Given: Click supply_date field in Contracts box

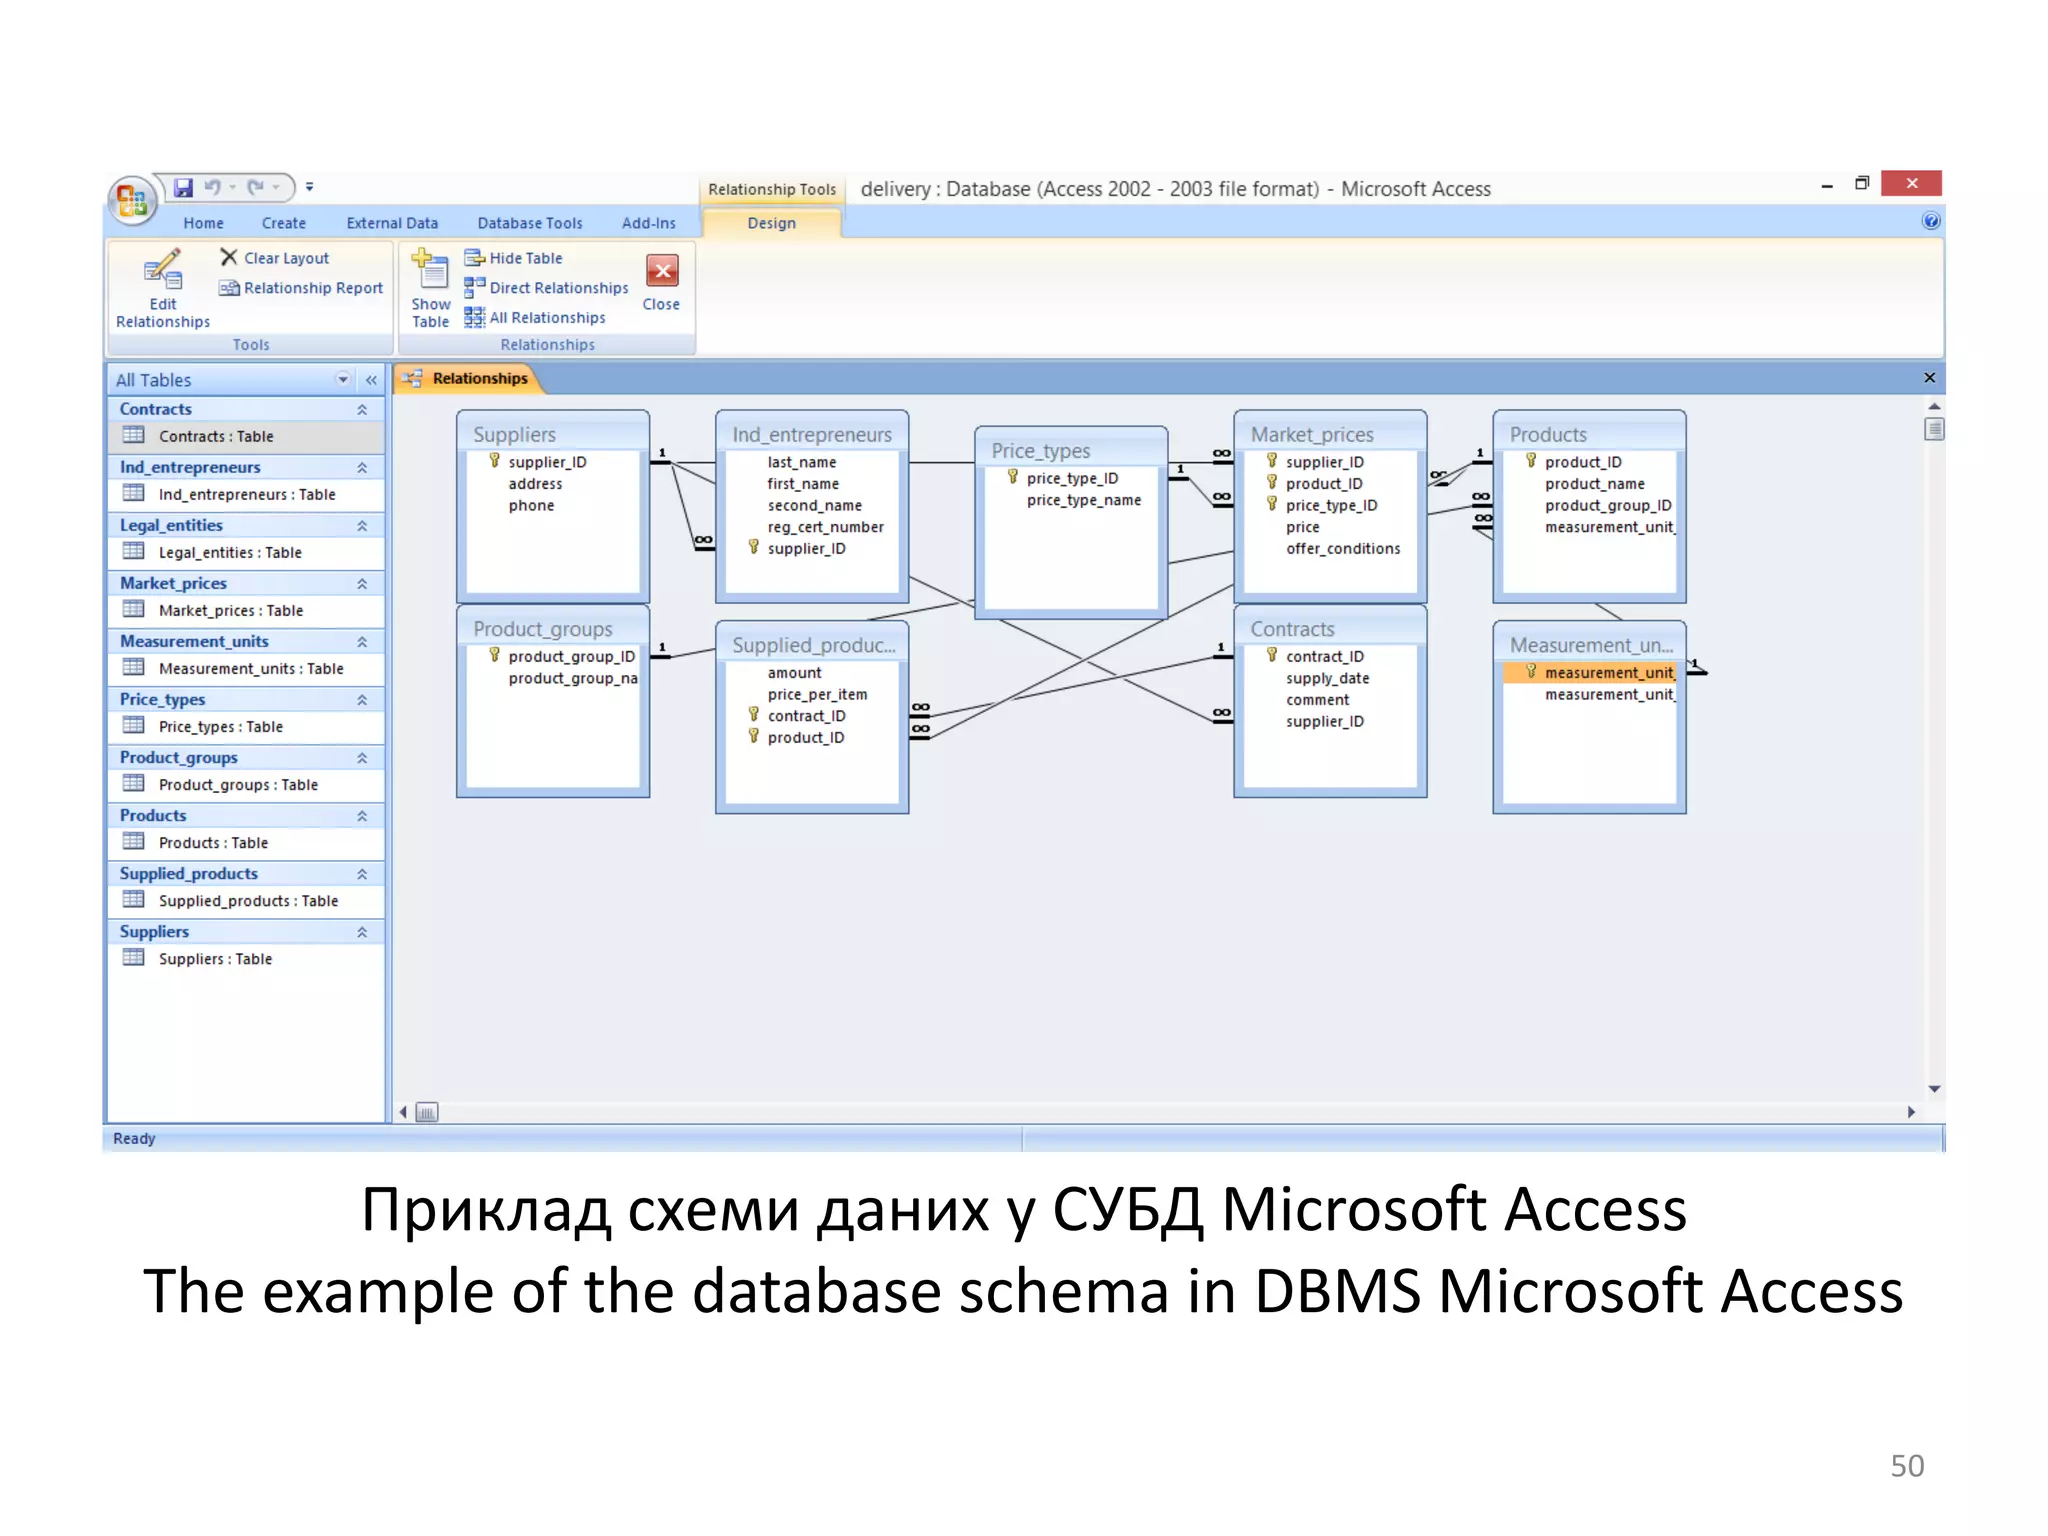Looking at the screenshot, I should tap(1327, 678).
